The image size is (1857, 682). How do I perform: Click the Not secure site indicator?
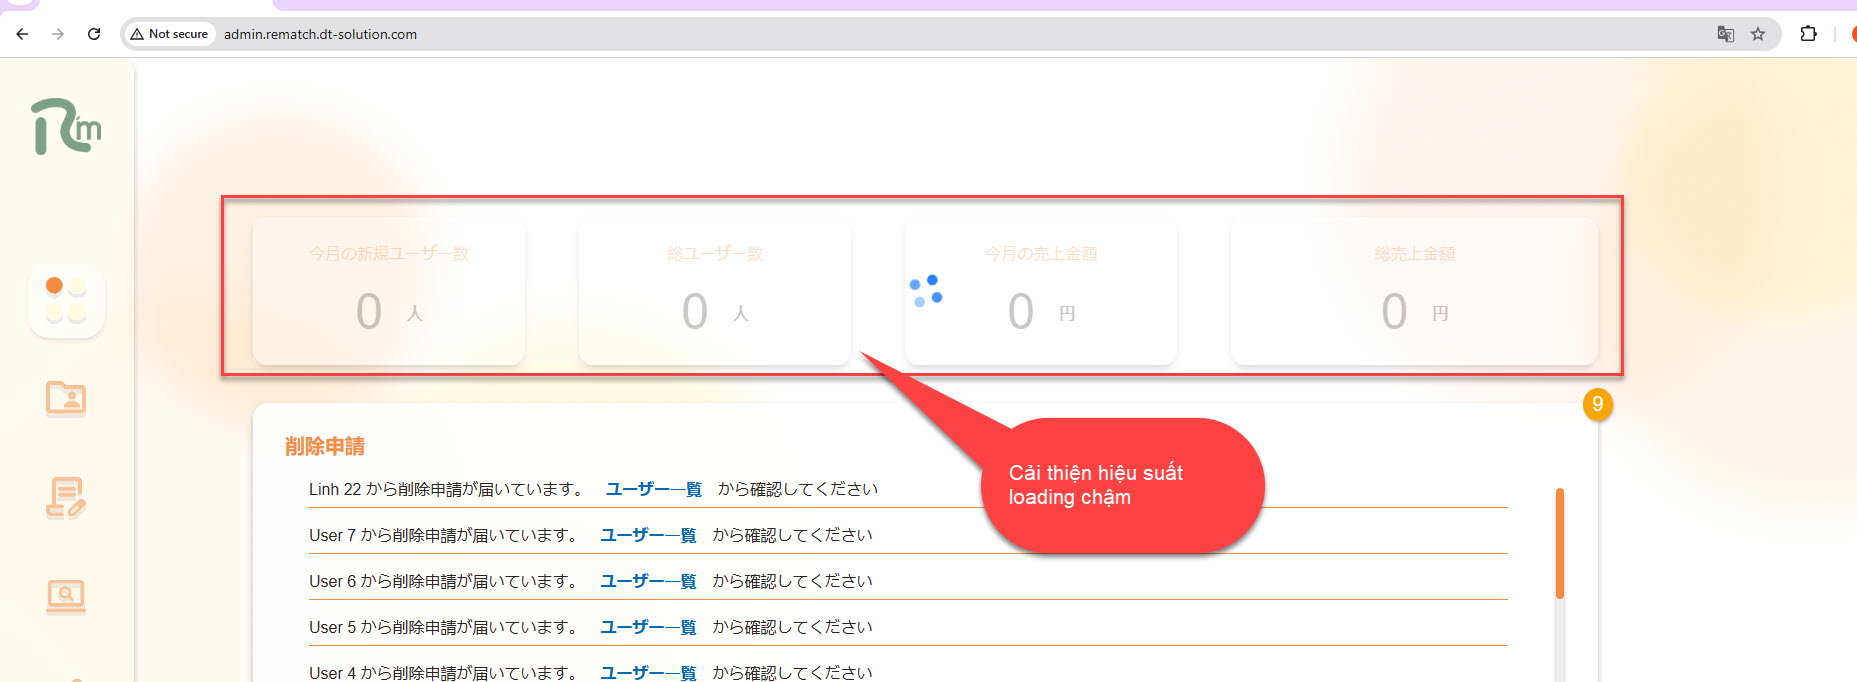click(169, 34)
